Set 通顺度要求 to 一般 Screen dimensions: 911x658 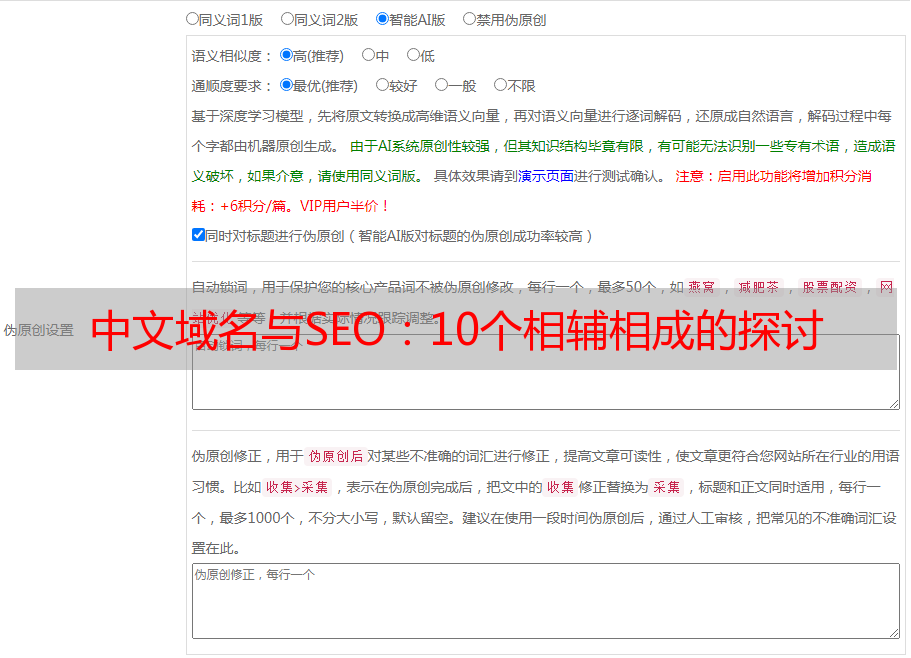click(x=442, y=85)
